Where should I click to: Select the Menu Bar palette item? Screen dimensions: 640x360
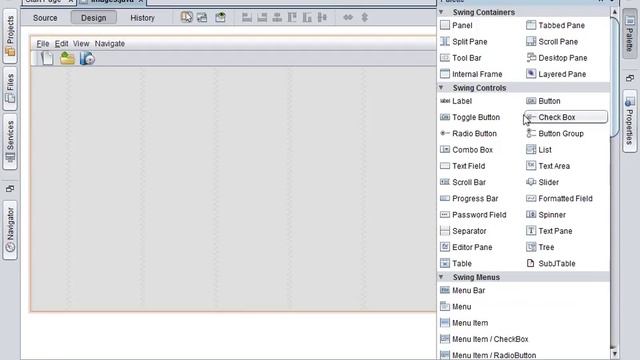pos(462,291)
